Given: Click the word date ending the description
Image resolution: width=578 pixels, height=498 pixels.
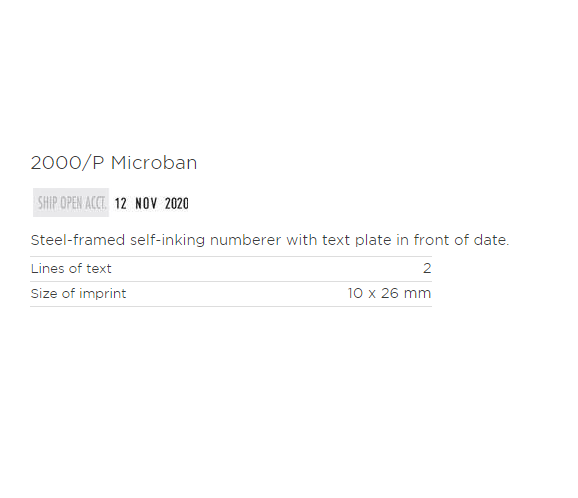Looking at the screenshot, I should click(491, 240).
